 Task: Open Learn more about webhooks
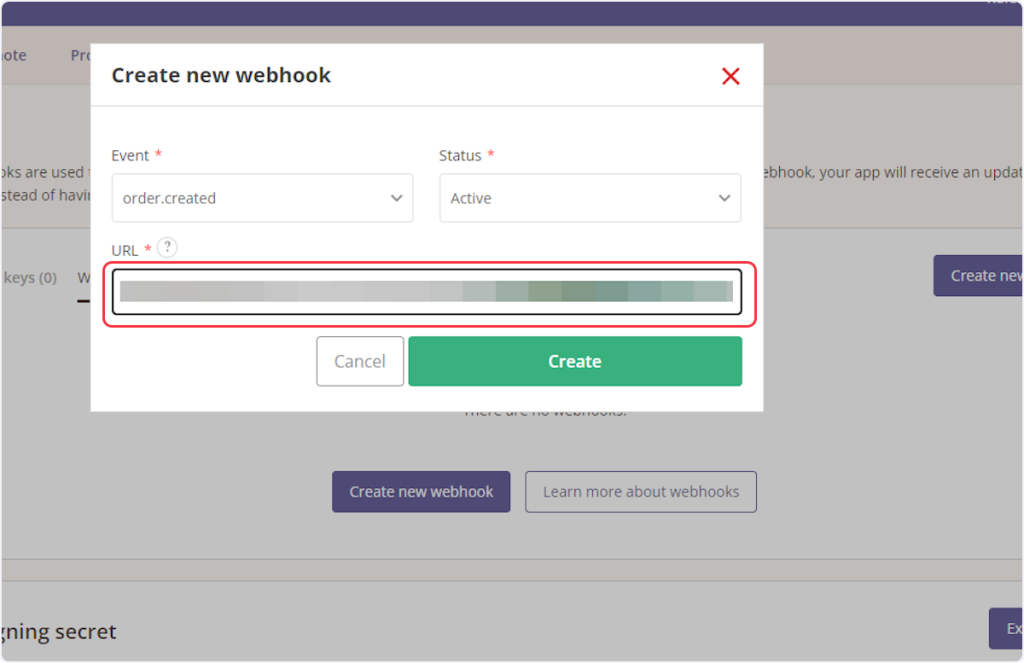coord(640,492)
